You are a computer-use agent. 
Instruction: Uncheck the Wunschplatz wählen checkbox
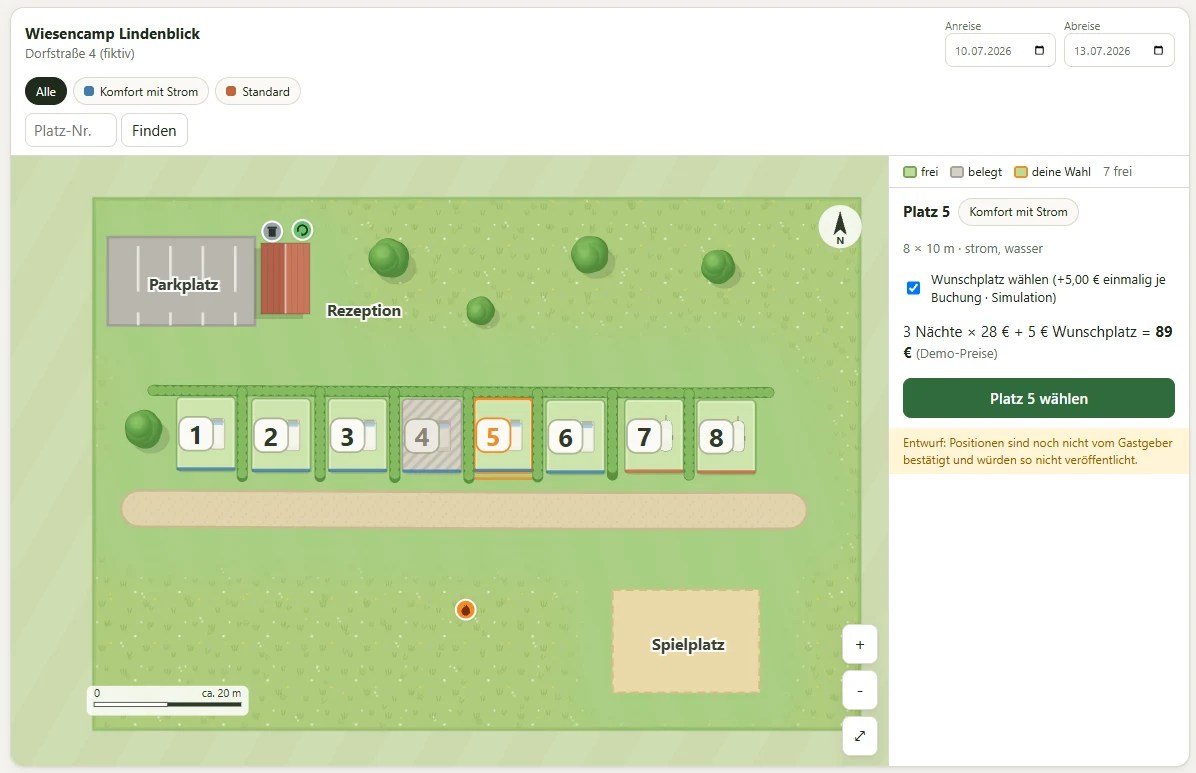[913, 288]
